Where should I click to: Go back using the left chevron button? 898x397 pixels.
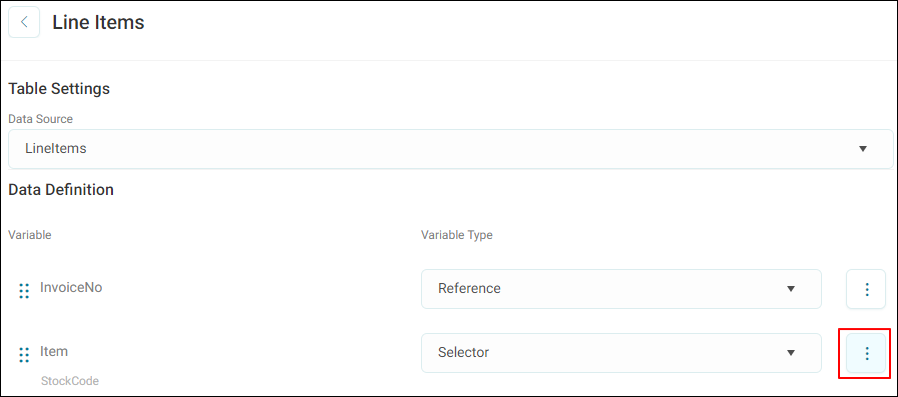tap(24, 22)
